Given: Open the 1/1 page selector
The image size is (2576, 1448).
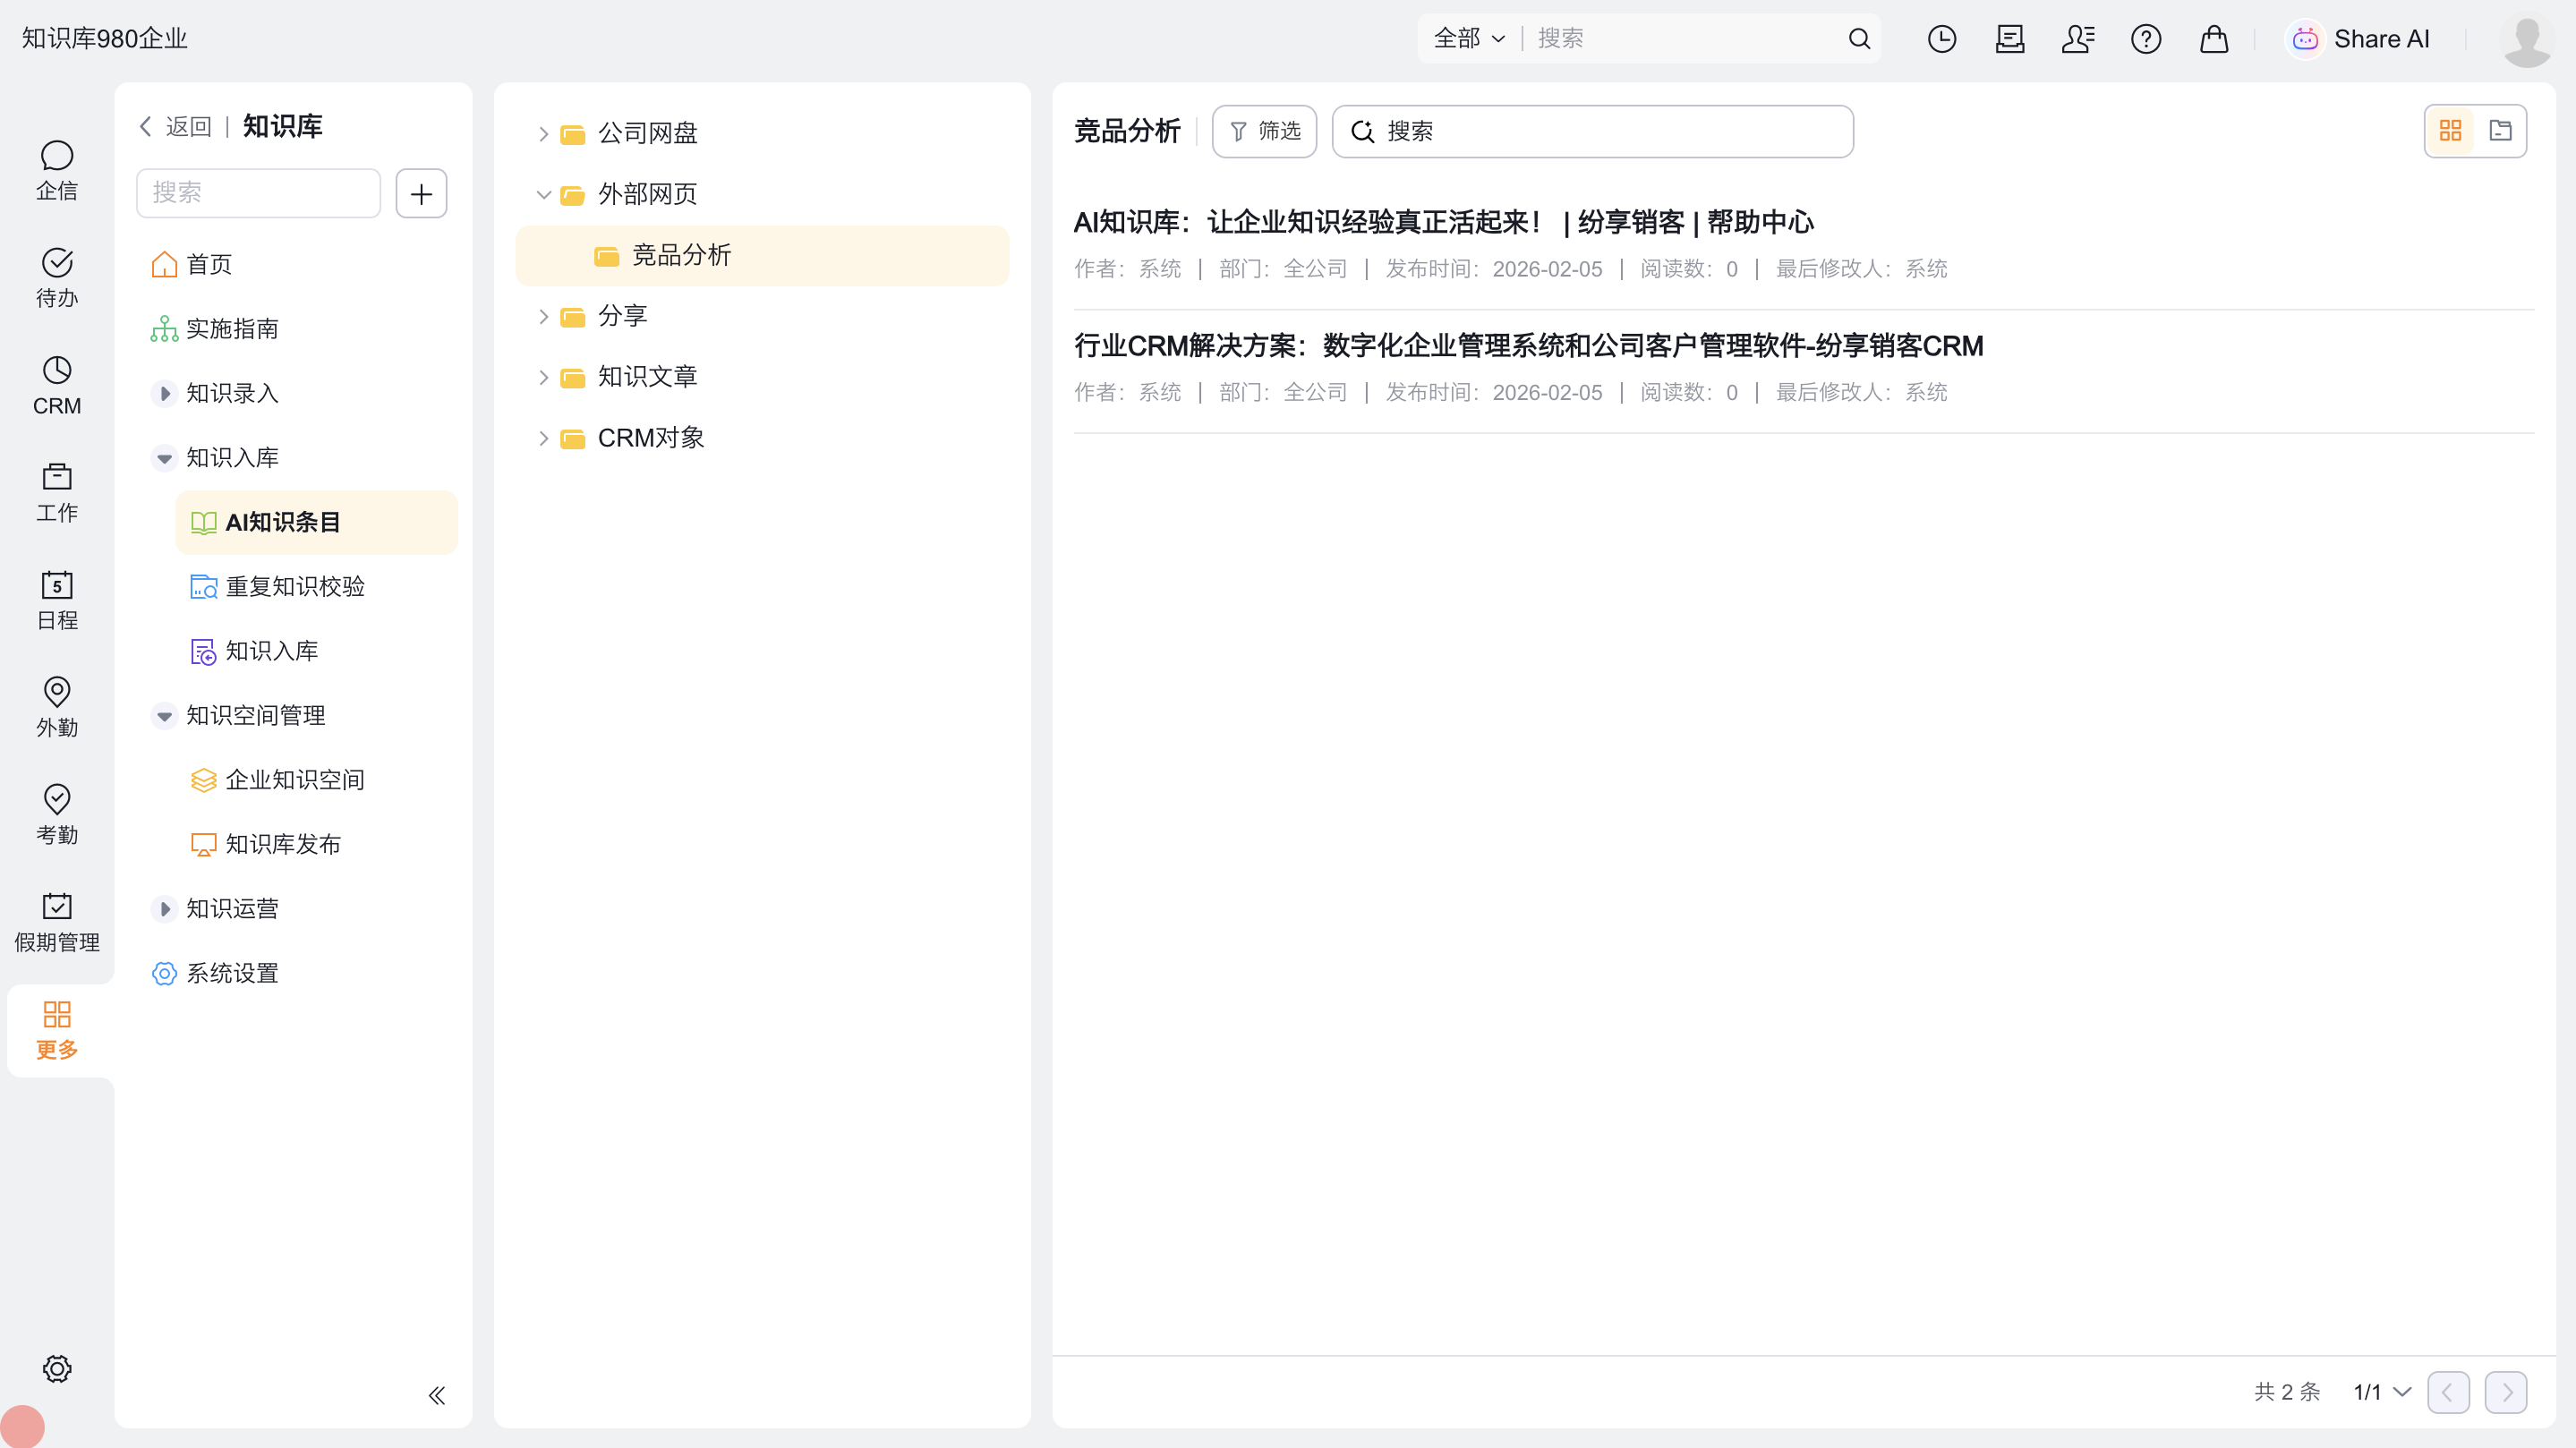Looking at the screenshot, I should 2382,1392.
